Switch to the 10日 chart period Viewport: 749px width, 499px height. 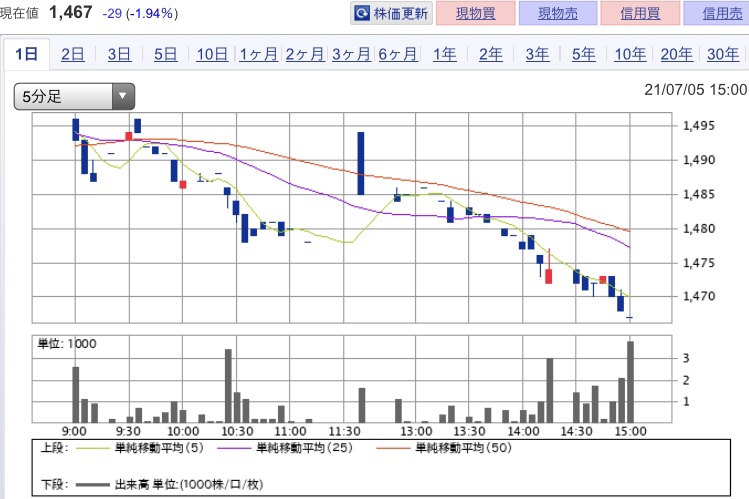click(x=212, y=54)
